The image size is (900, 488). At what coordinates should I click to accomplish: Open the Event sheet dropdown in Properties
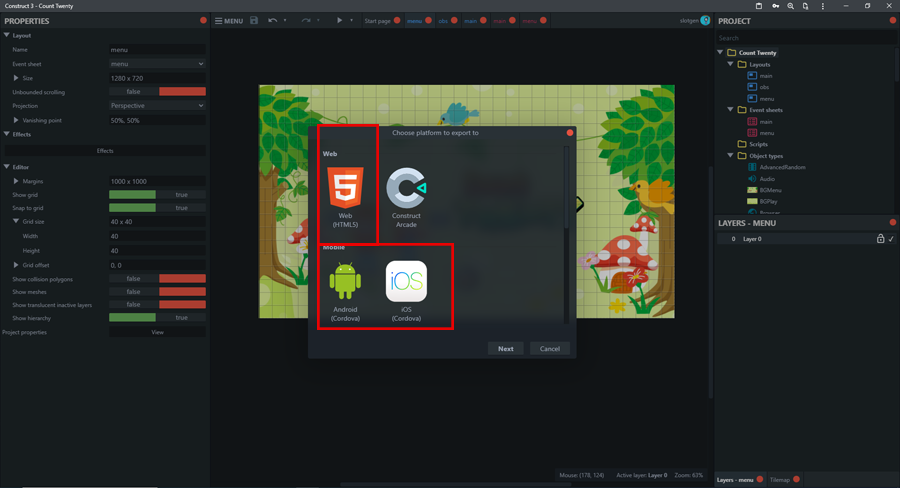click(x=157, y=64)
